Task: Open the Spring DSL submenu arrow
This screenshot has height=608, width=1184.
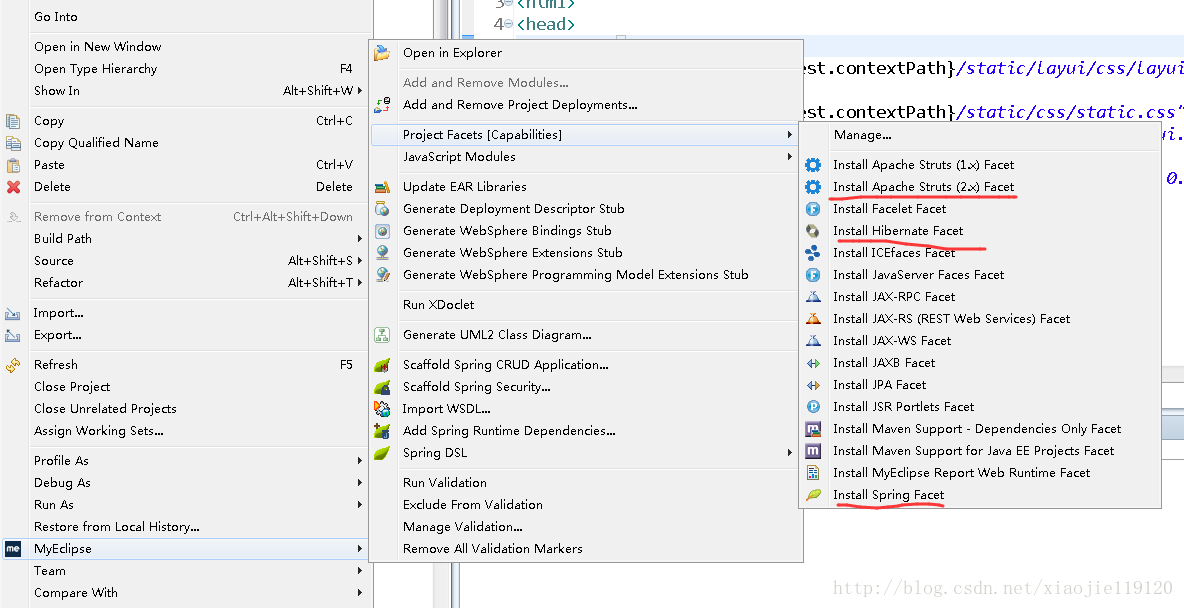Action: coord(790,452)
